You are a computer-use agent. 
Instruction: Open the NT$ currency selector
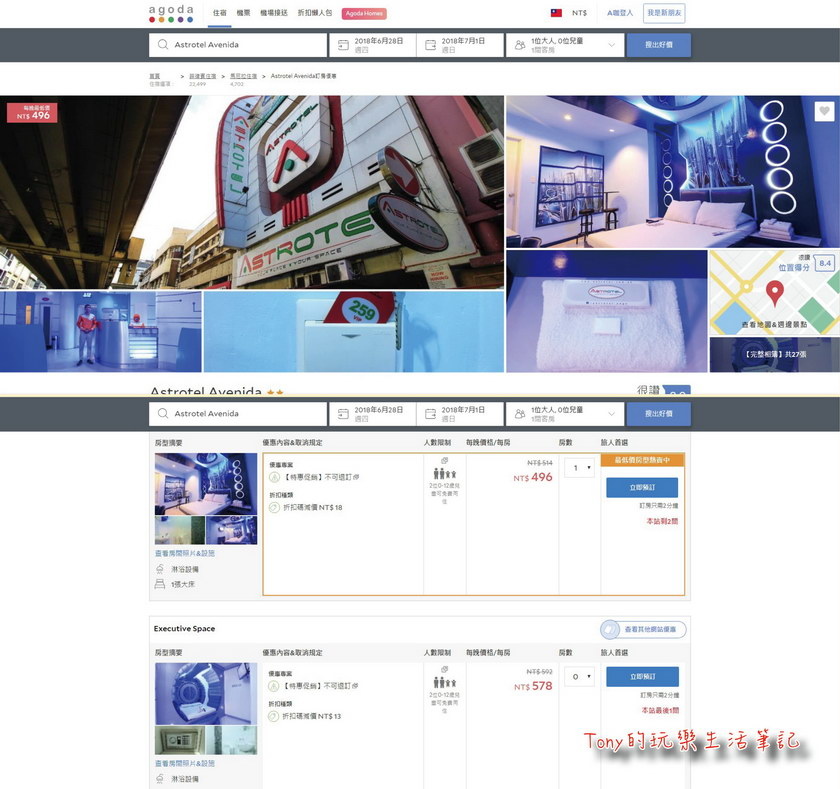[579, 13]
